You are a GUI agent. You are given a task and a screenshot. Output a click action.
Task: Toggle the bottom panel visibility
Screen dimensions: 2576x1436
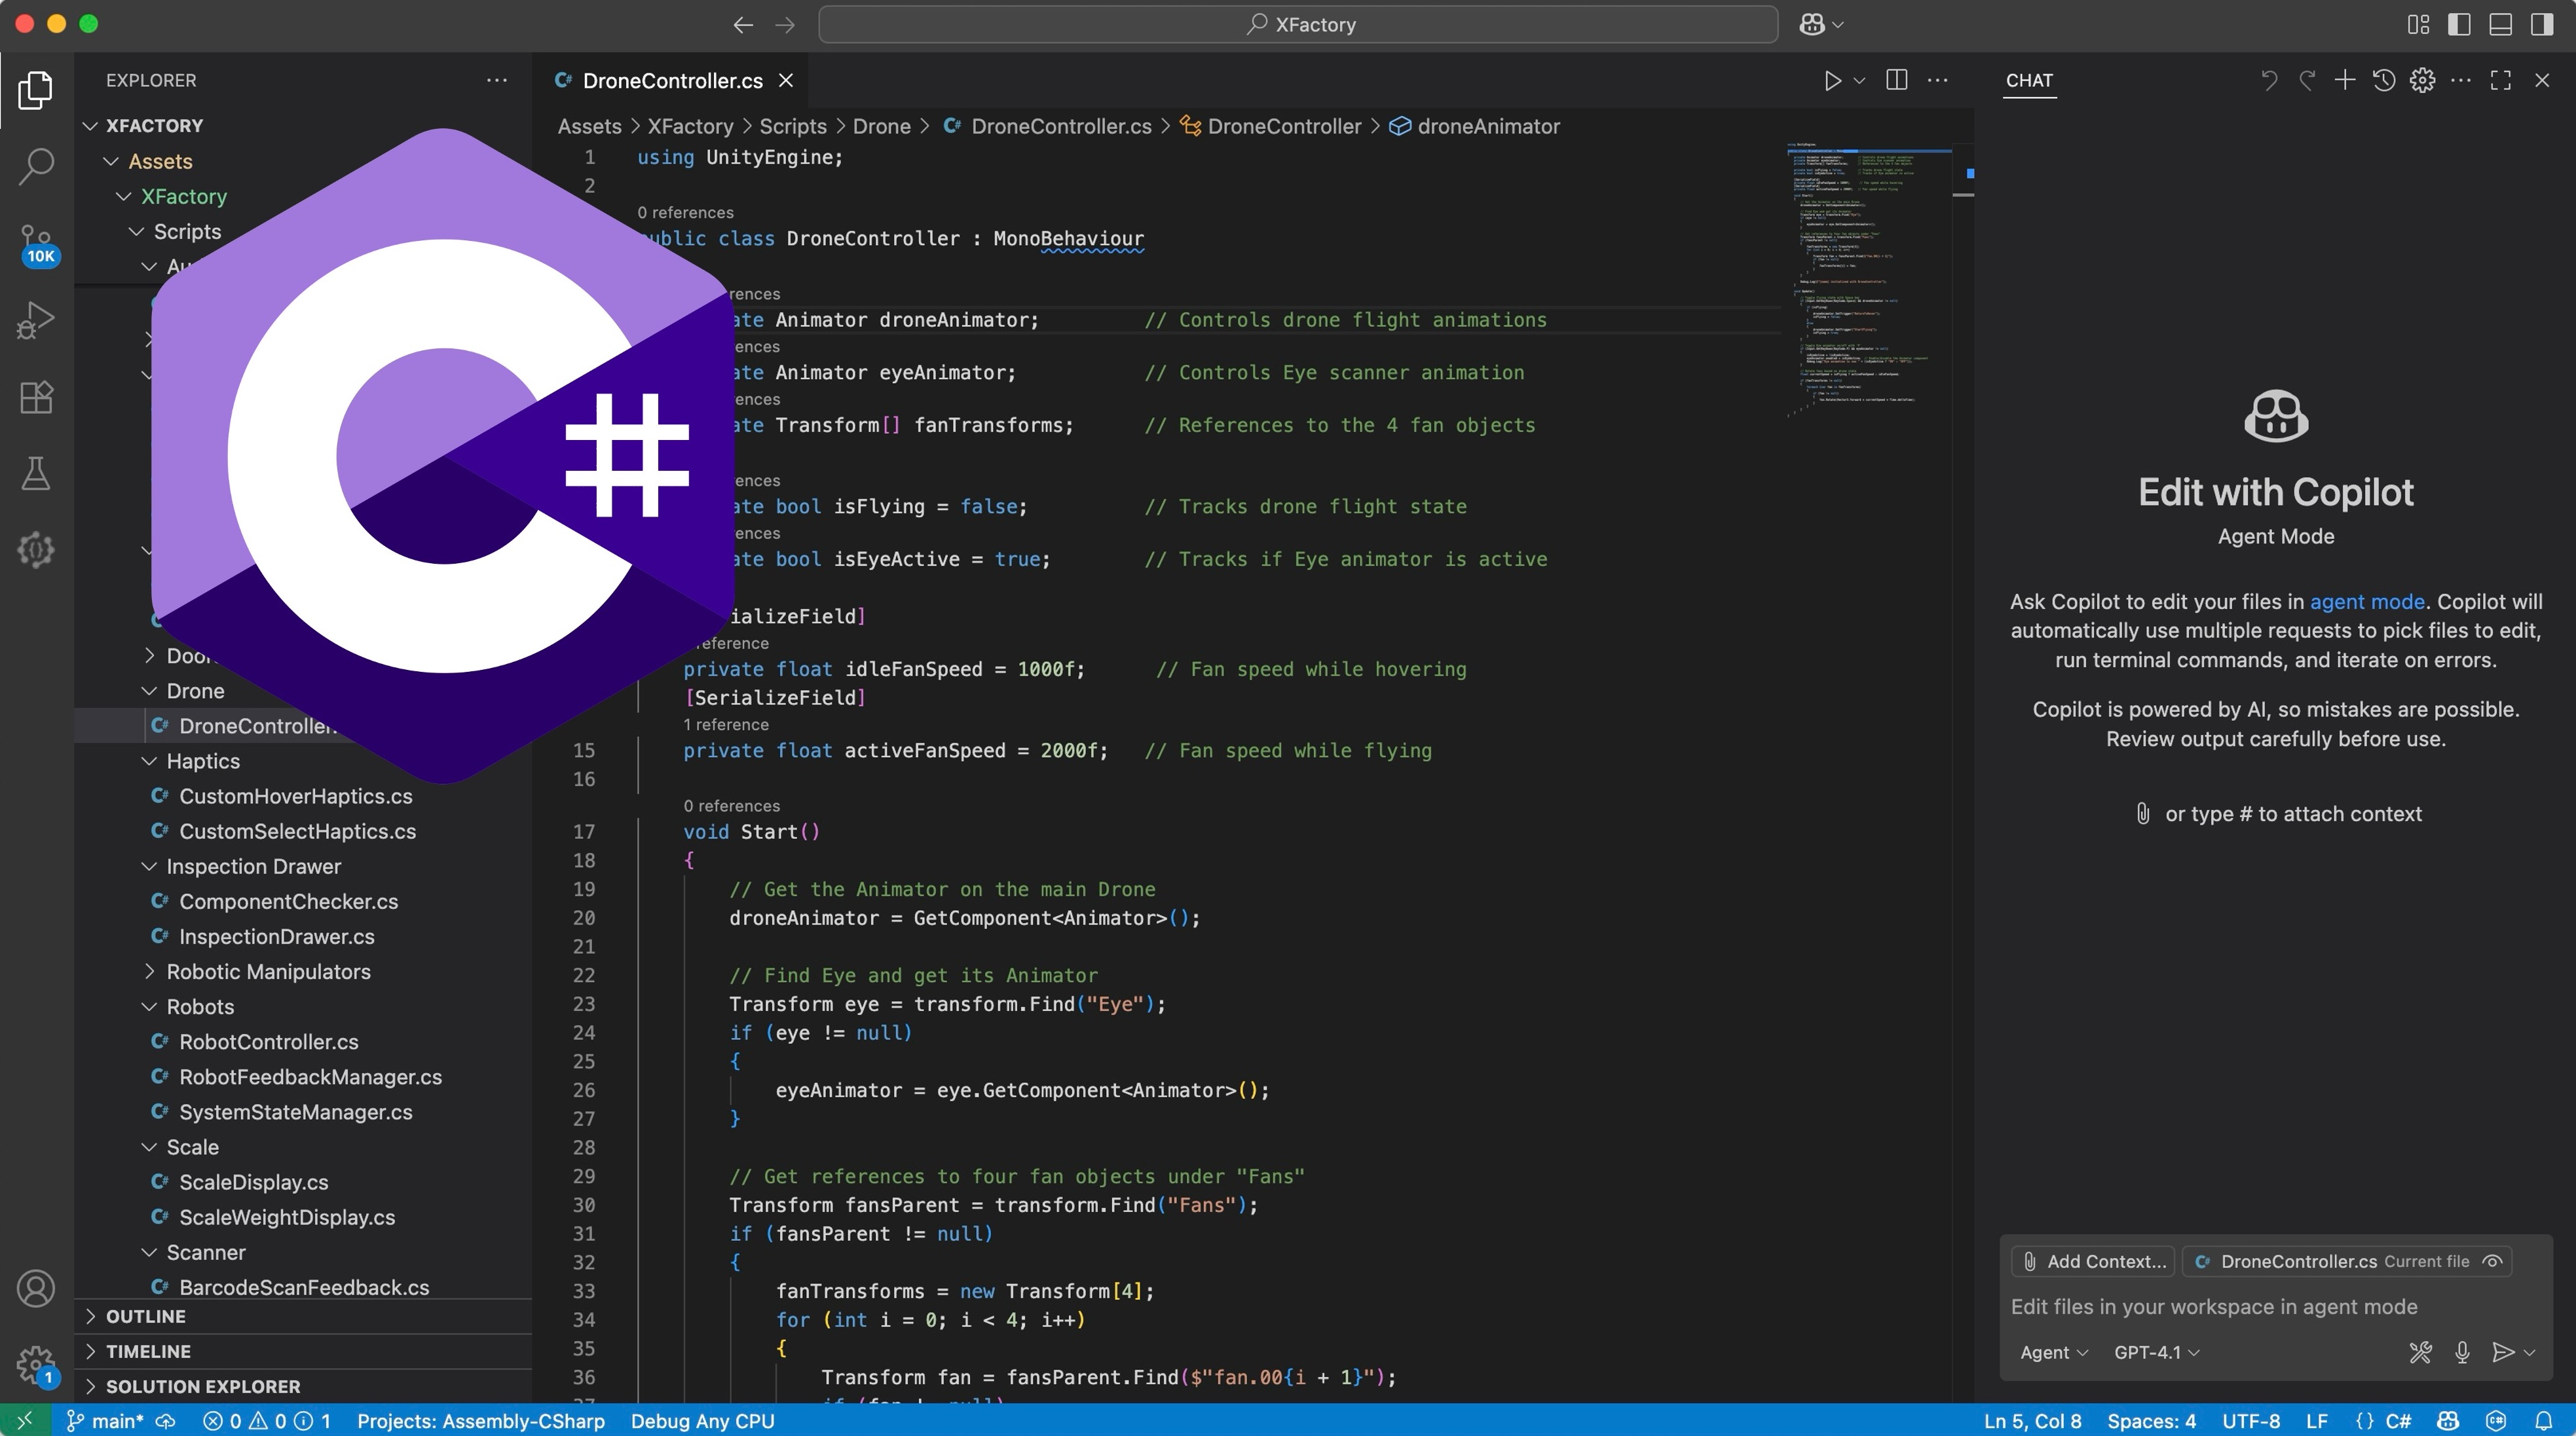[x=2500, y=24]
